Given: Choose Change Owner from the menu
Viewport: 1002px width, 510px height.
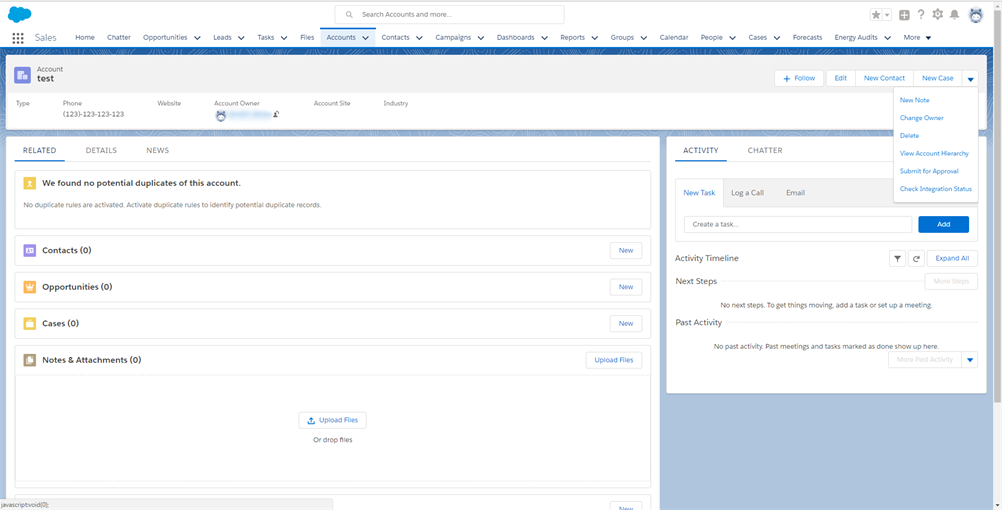Looking at the screenshot, I should [921, 118].
